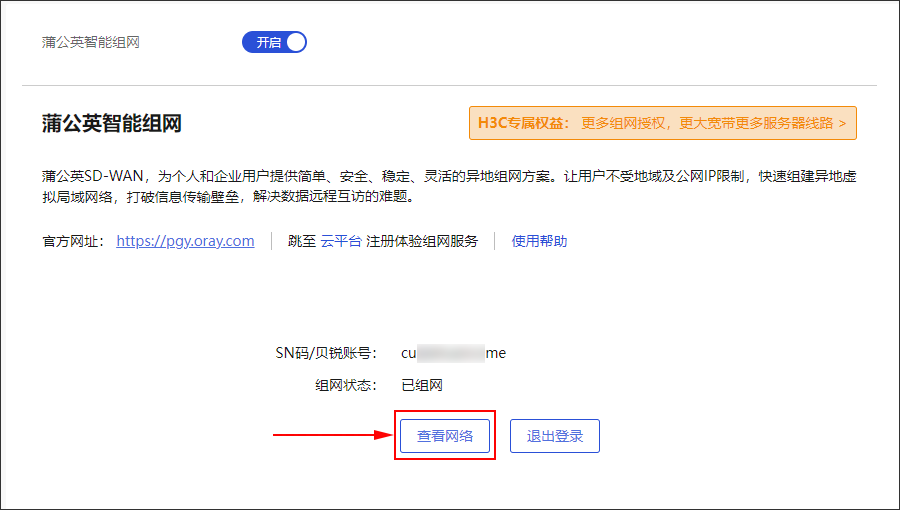Toggle the 蒲公英智能组网 switch off

274,42
